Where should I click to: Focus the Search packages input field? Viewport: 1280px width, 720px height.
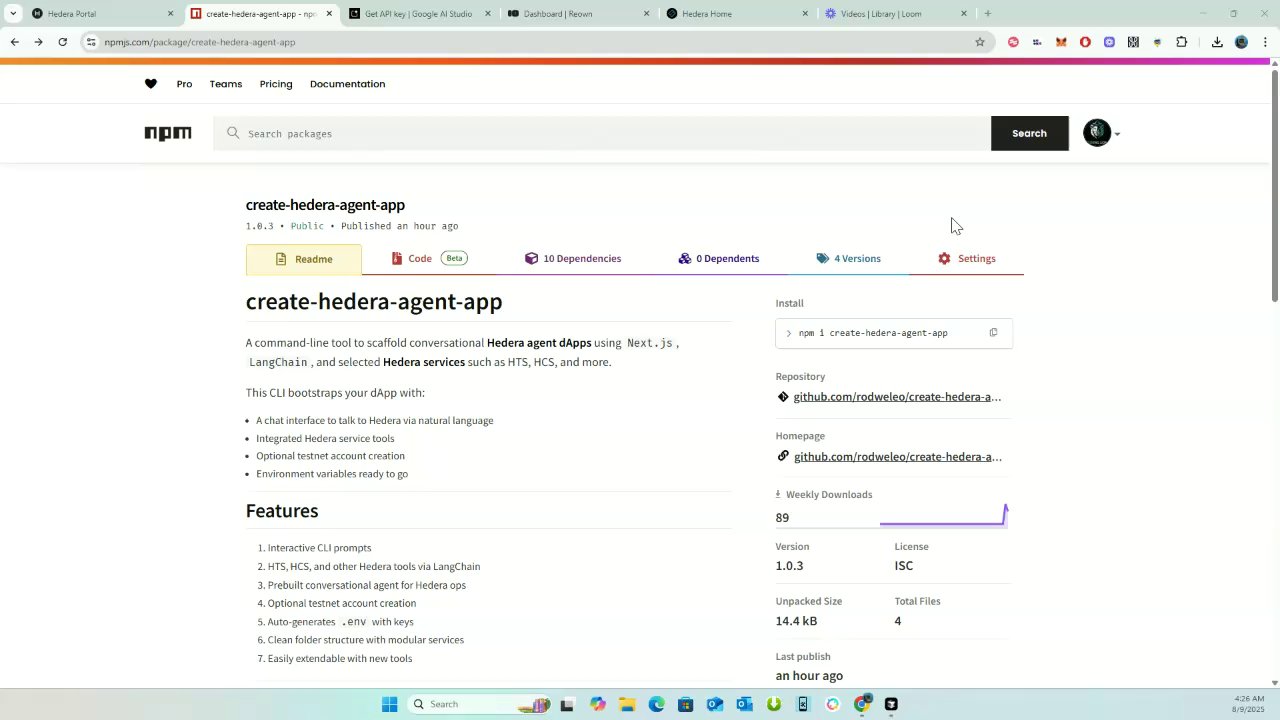click(602, 133)
